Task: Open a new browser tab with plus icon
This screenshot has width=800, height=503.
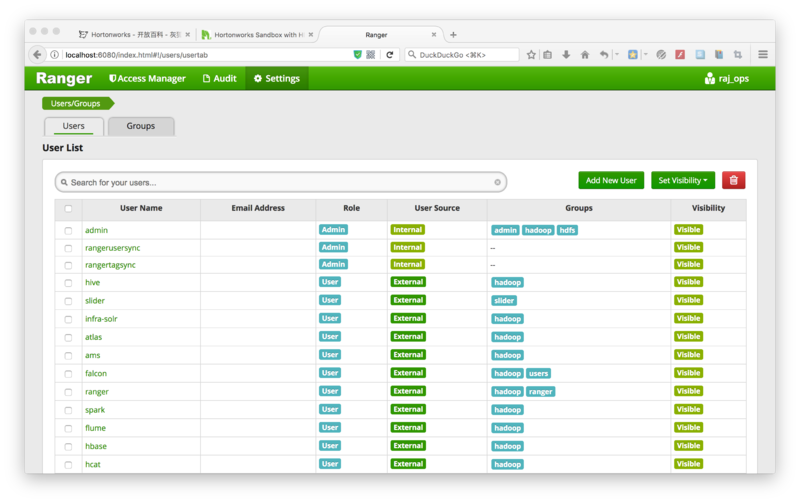Action: pyautogui.click(x=453, y=34)
